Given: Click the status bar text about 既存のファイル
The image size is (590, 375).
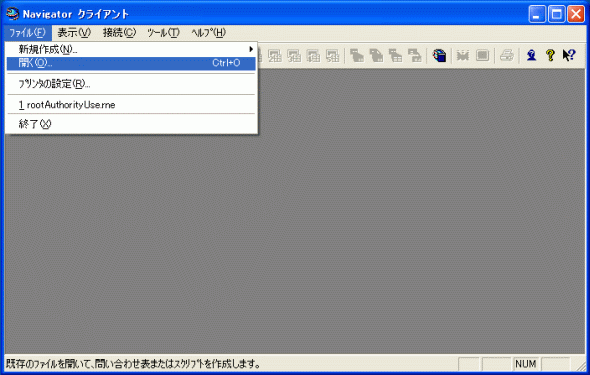Looking at the screenshot, I should click(134, 364).
